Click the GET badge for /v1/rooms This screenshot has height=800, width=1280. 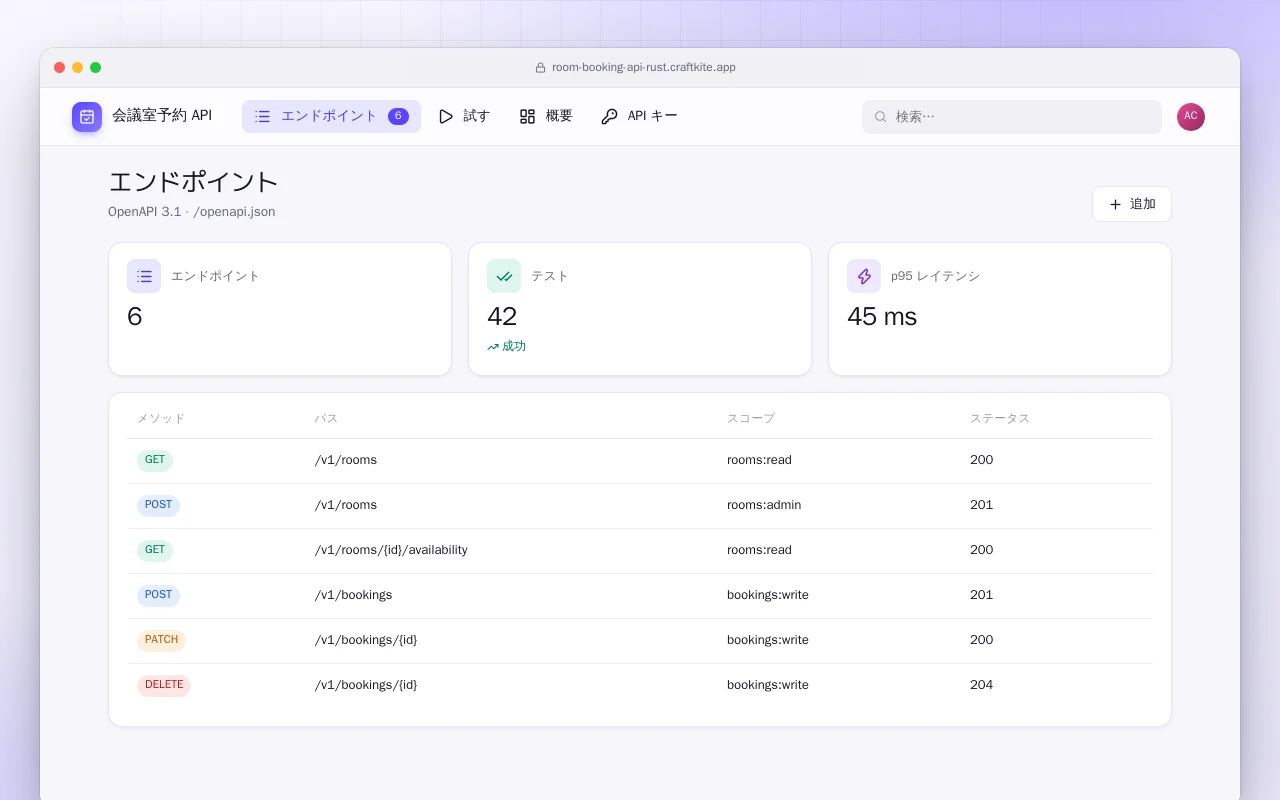click(155, 460)
